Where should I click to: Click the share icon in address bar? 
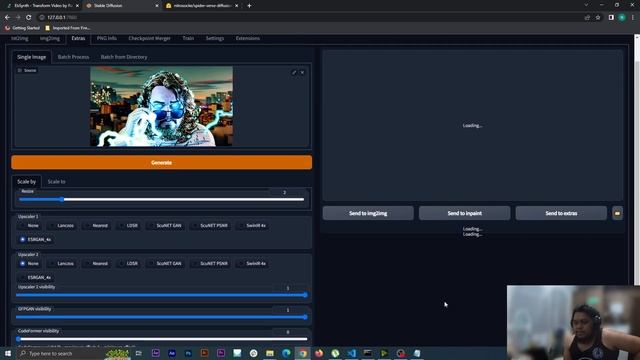point(587,18)
